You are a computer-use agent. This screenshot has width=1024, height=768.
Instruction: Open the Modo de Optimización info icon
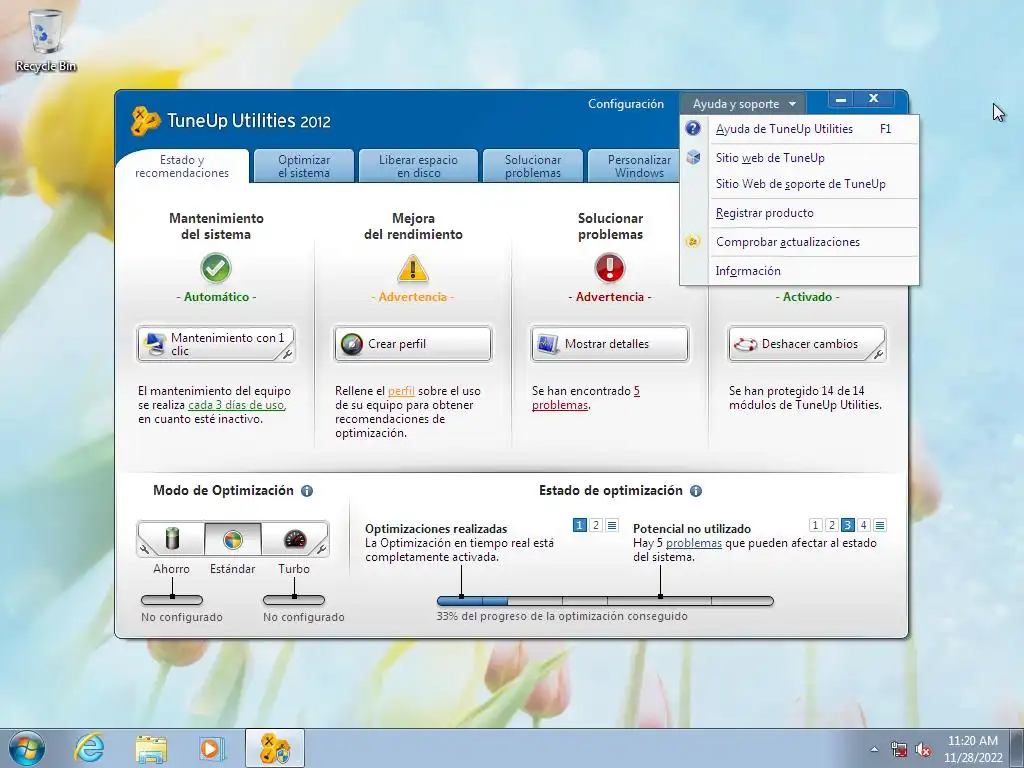[307, 491]
